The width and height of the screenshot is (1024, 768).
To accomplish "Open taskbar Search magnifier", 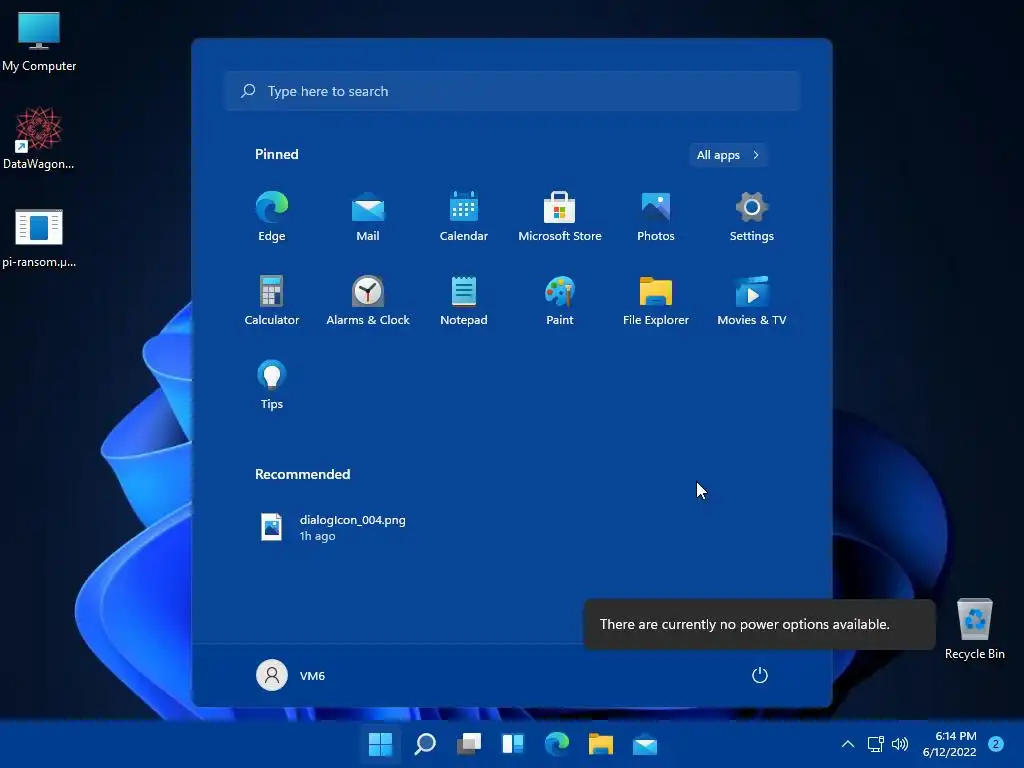I will coord(424,744).
